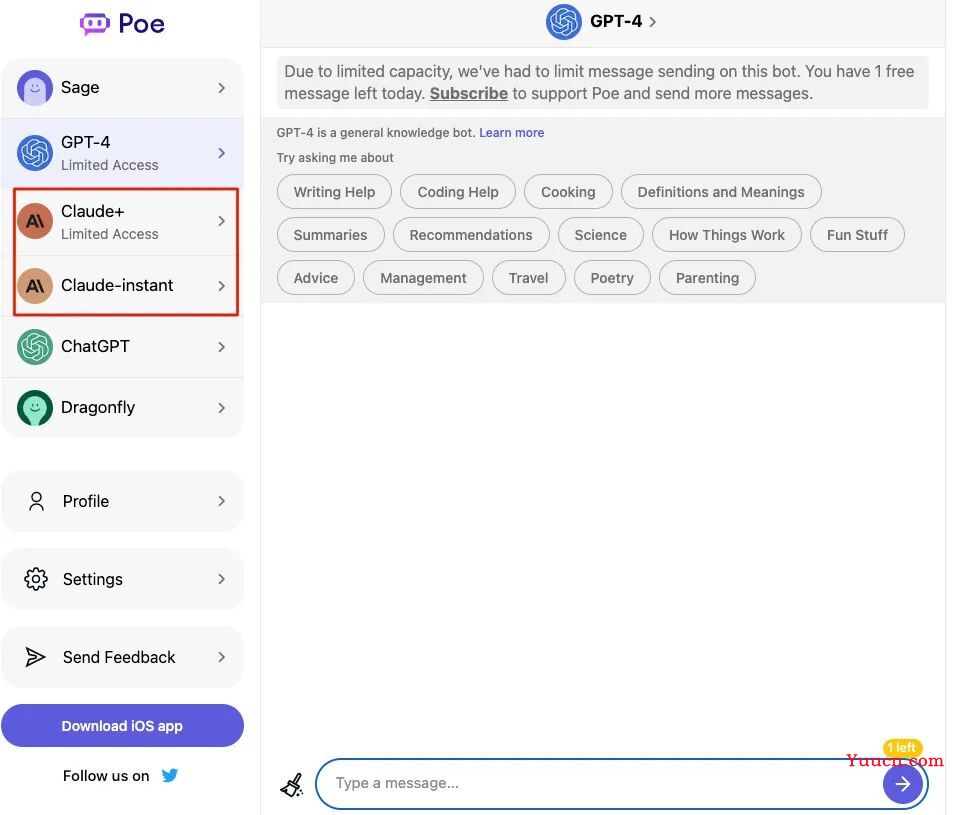This screenshot has width=956, height=815.
Task: Choose the Coding Help suggestion
Action: tap(458, 192)
